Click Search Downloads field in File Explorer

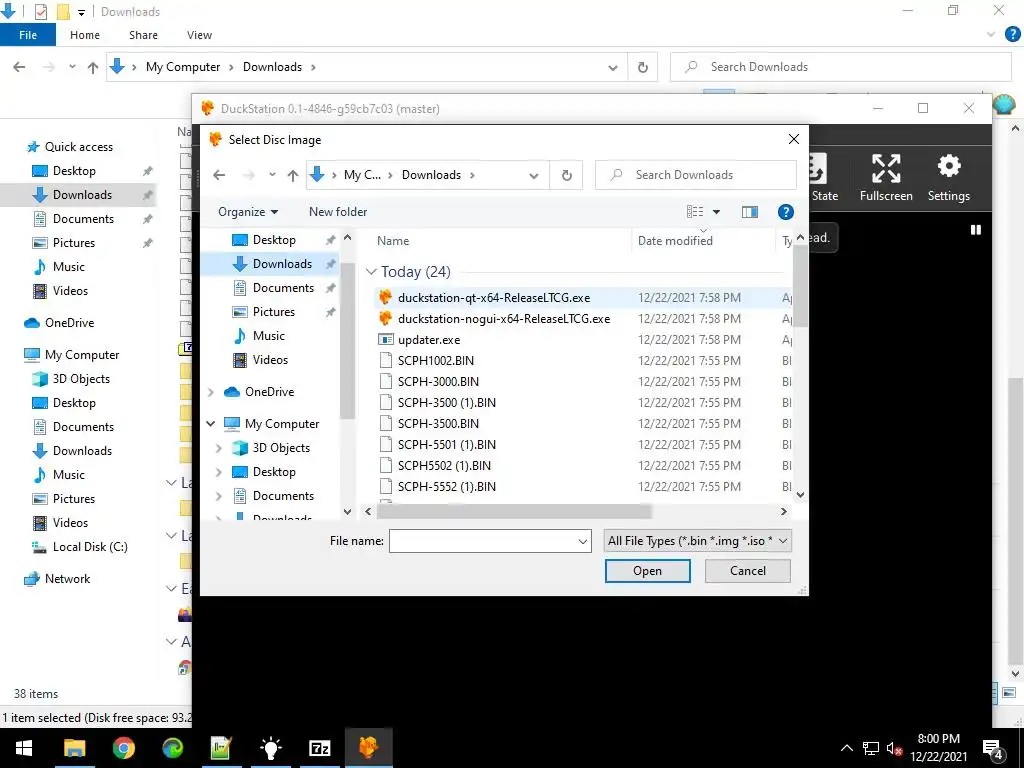tap(840, 67)
